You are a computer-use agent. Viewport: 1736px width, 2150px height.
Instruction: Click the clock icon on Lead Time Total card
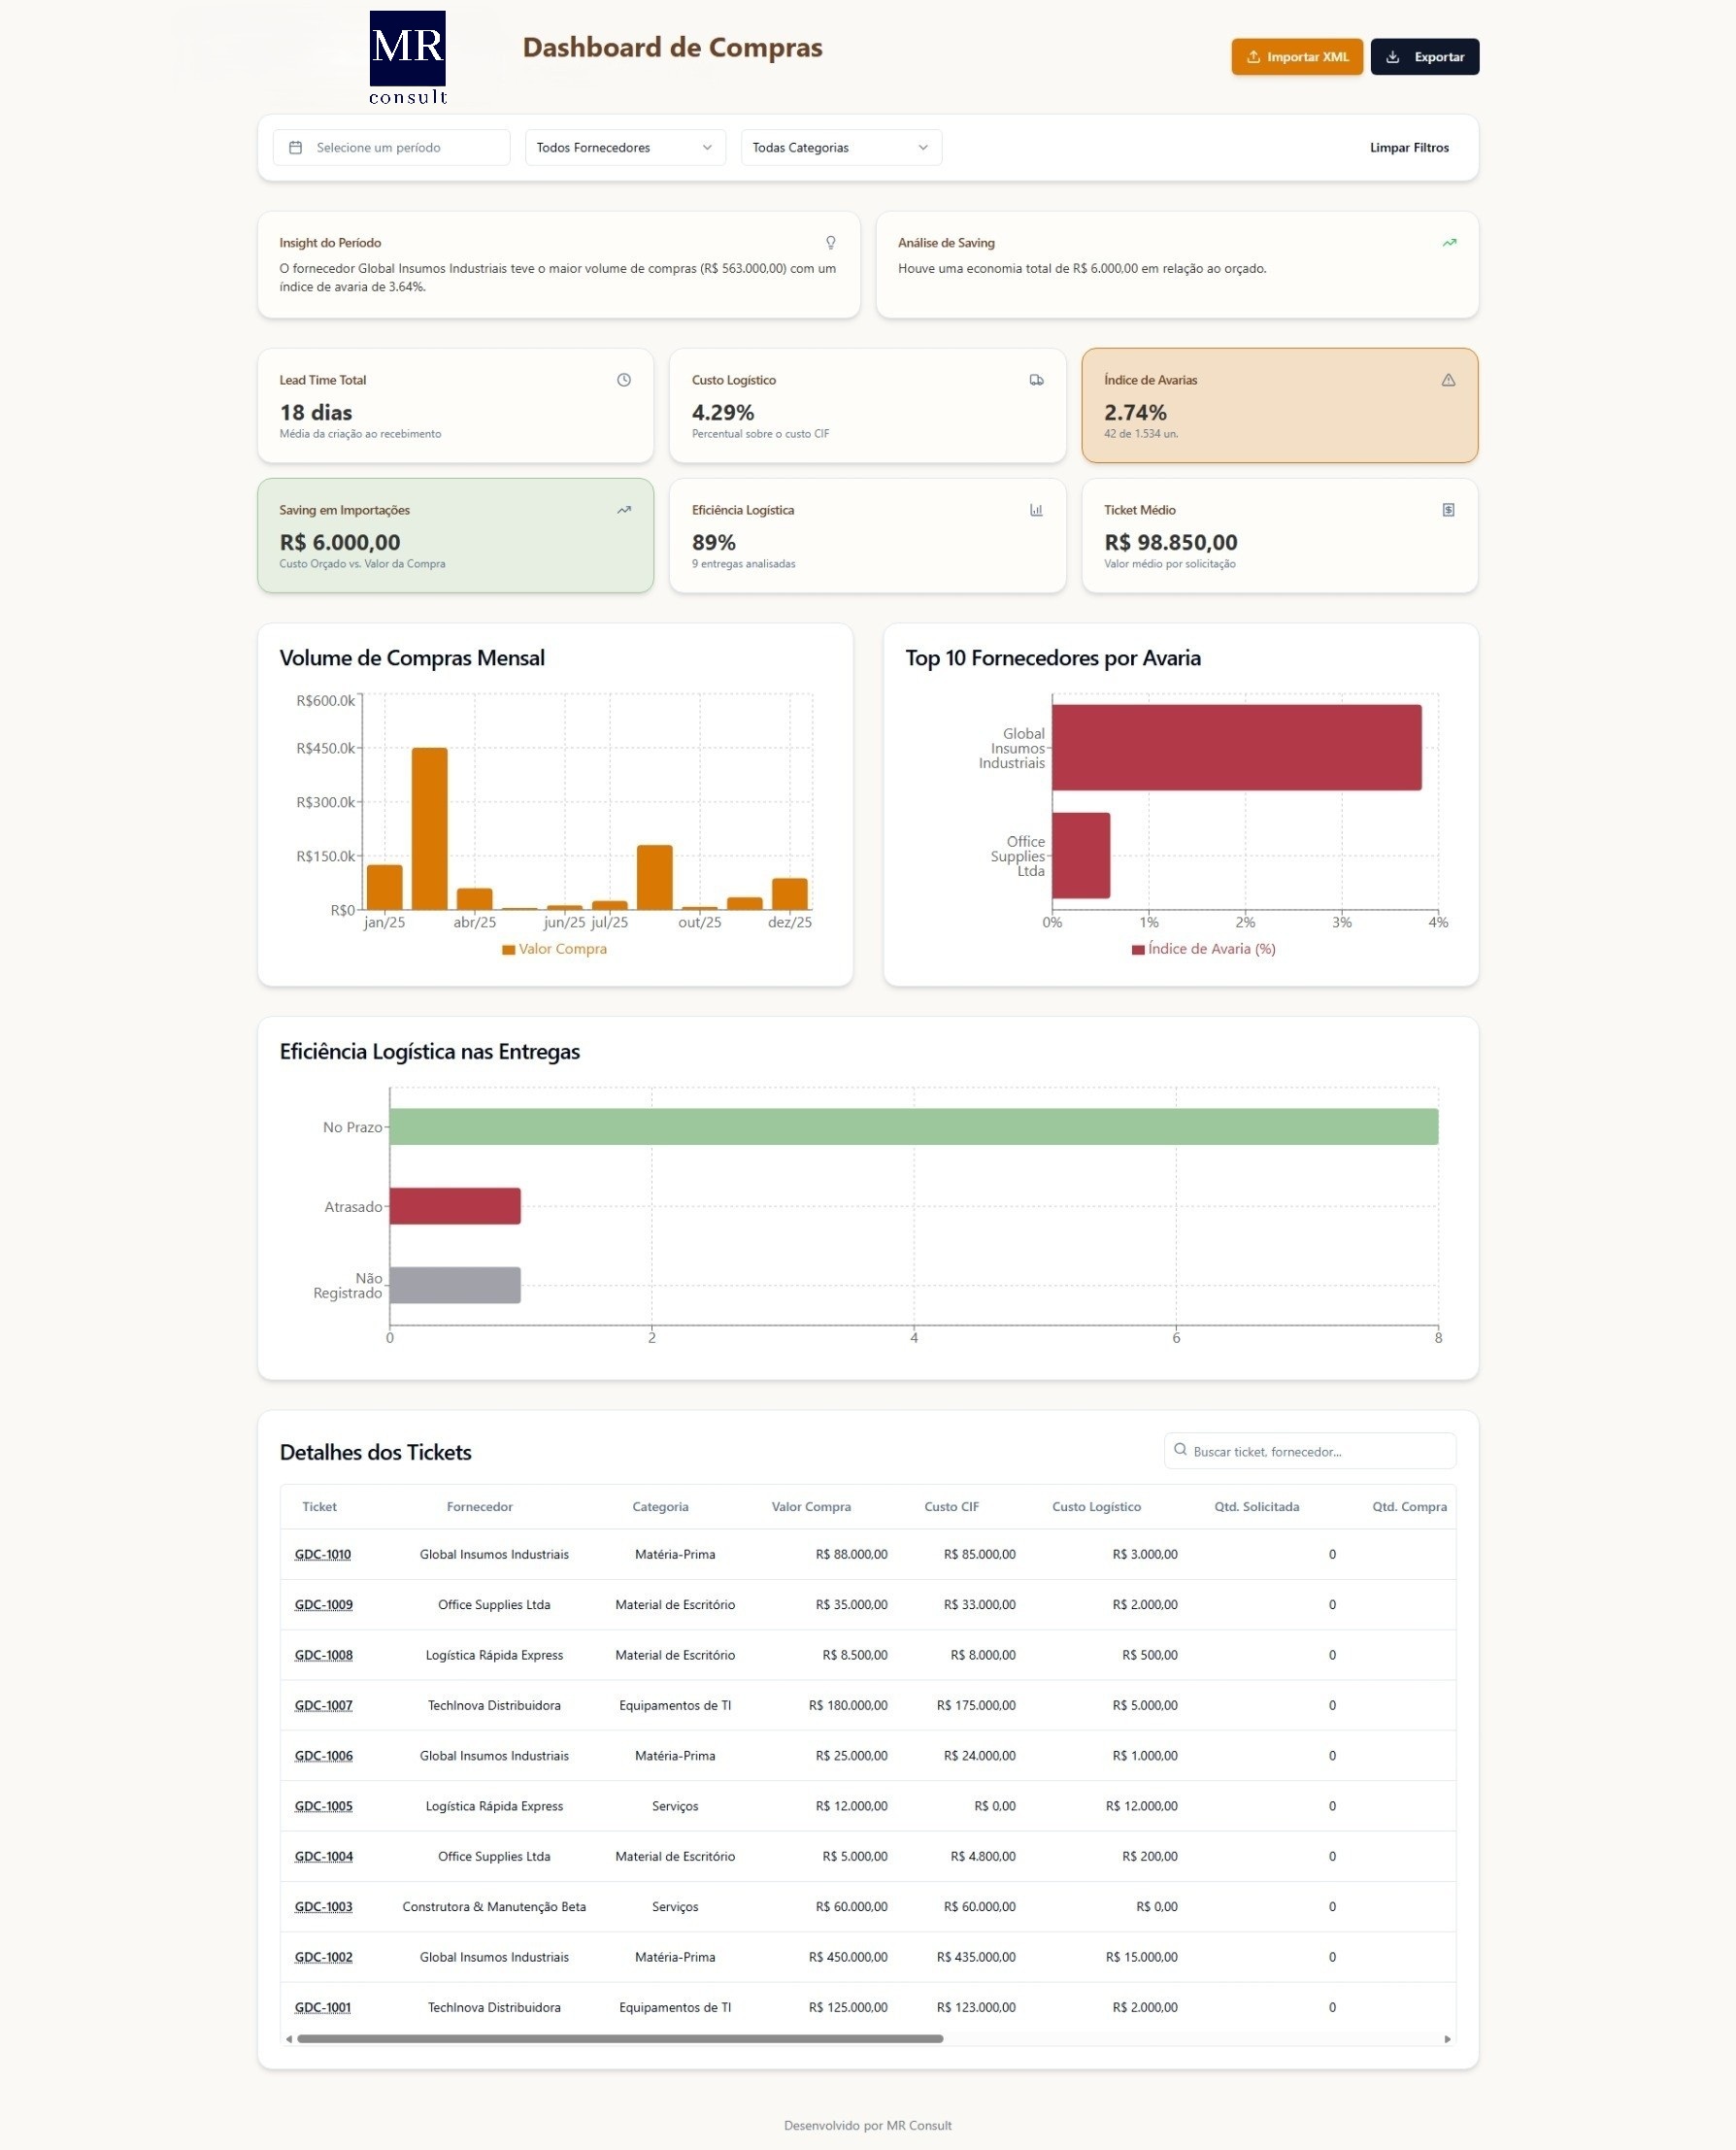(623, 380)
